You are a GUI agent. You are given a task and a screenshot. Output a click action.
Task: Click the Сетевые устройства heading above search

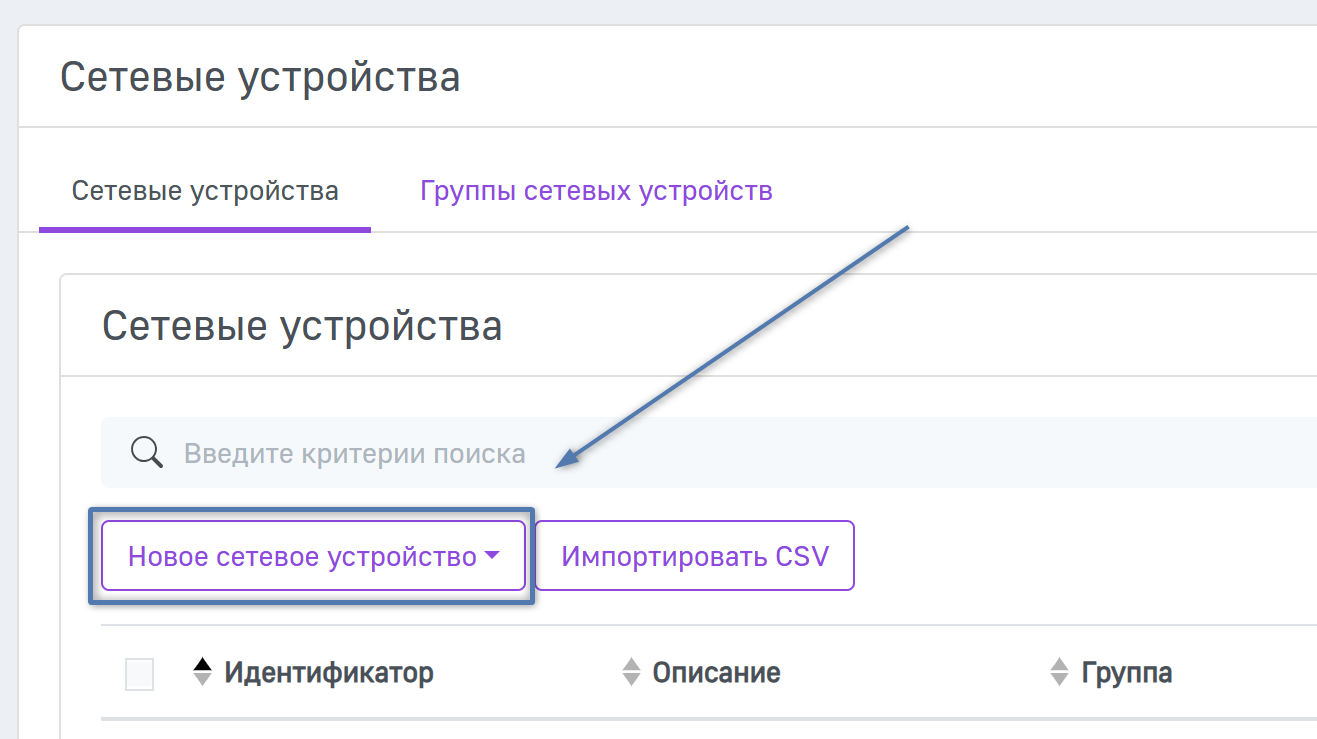(302, 326)
